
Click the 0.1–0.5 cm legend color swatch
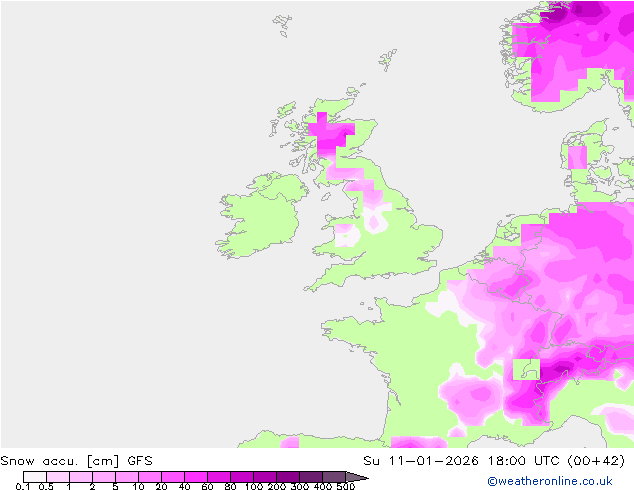coord(35,477)
